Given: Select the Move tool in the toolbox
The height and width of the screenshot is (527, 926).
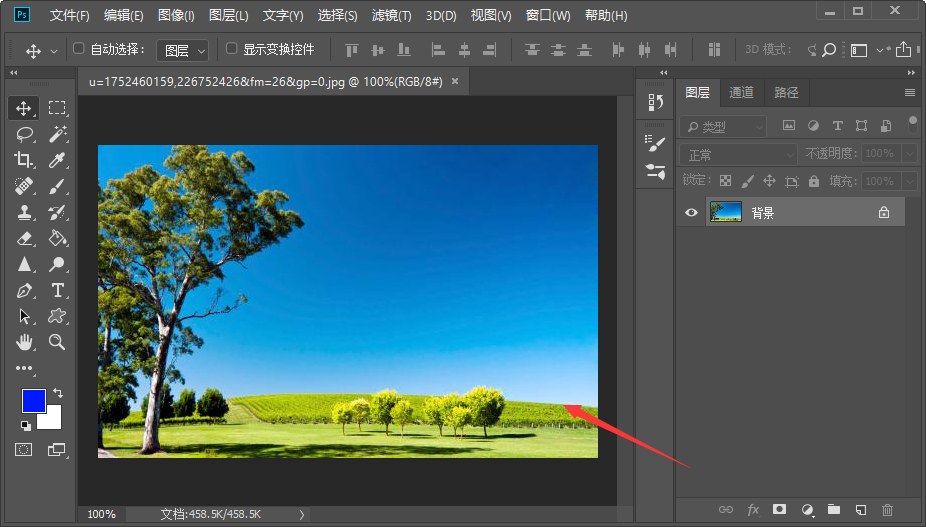Looking at the screenshot, I should tap(24, 108).
